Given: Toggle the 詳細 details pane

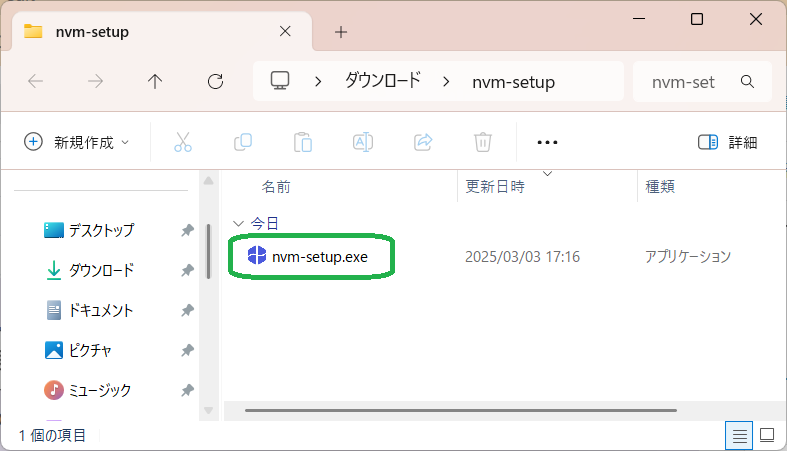Looking at the screenshot, I should (727, 142).
